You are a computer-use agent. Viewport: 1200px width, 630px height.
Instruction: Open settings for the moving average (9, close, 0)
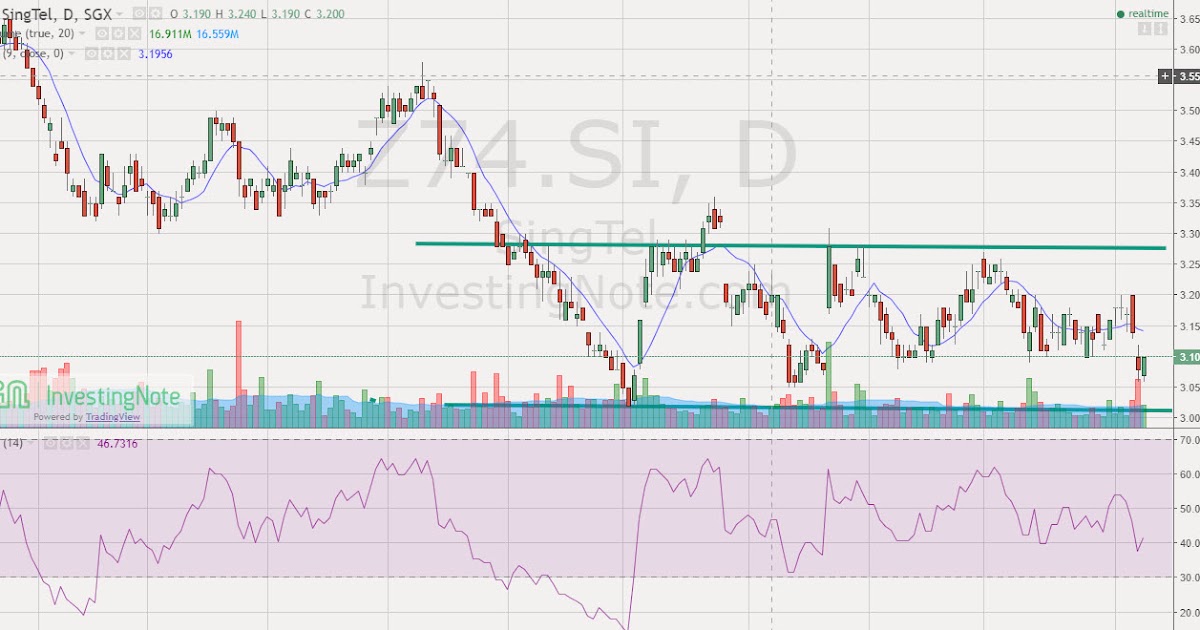(108, 53)
